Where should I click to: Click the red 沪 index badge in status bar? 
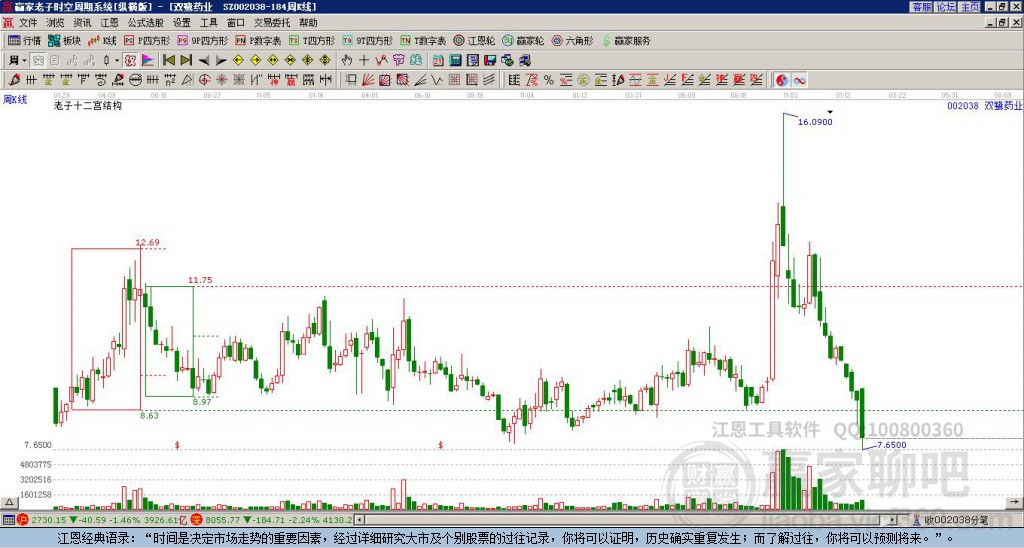(x=23, y=520)
